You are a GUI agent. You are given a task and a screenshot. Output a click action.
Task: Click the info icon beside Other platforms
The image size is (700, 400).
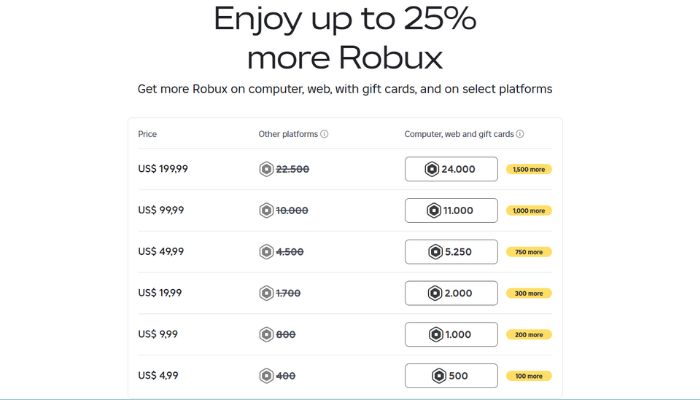[x=324, y=134]
